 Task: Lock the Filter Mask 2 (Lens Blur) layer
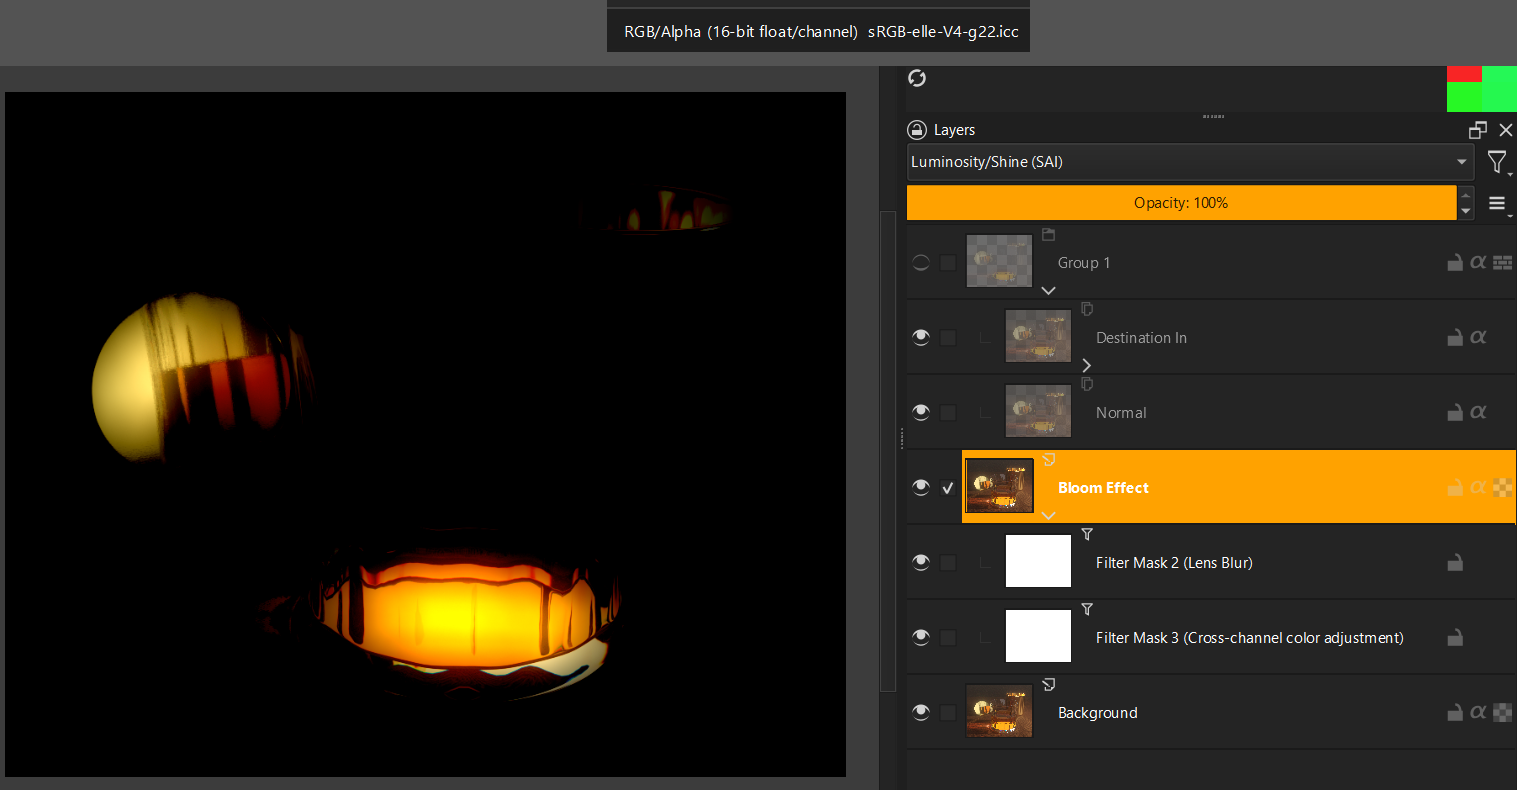(1455, 563)
